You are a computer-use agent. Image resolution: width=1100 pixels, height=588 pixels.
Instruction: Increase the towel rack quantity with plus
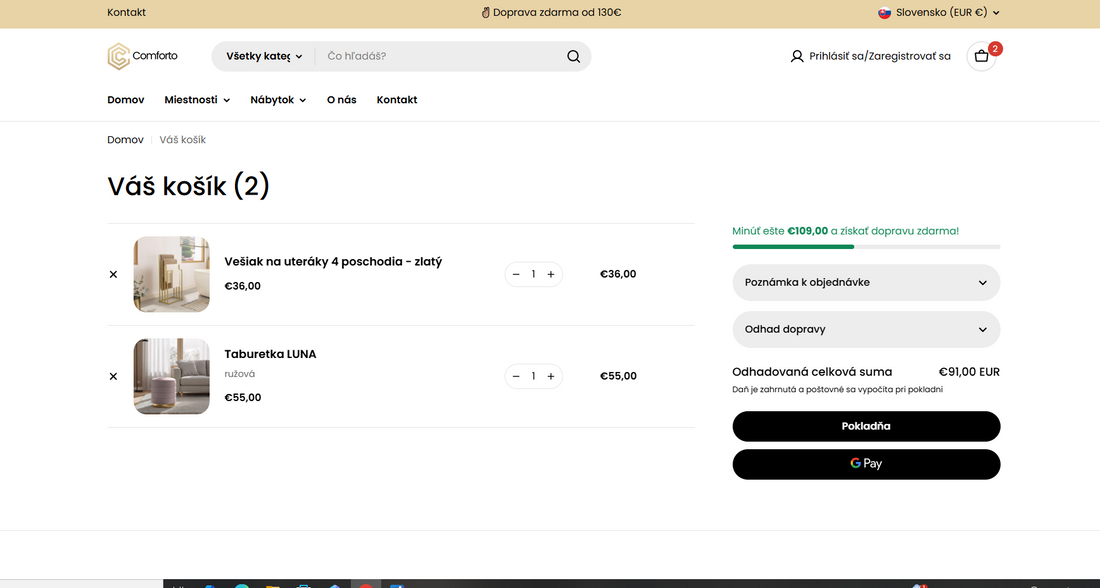pos(551,274)
